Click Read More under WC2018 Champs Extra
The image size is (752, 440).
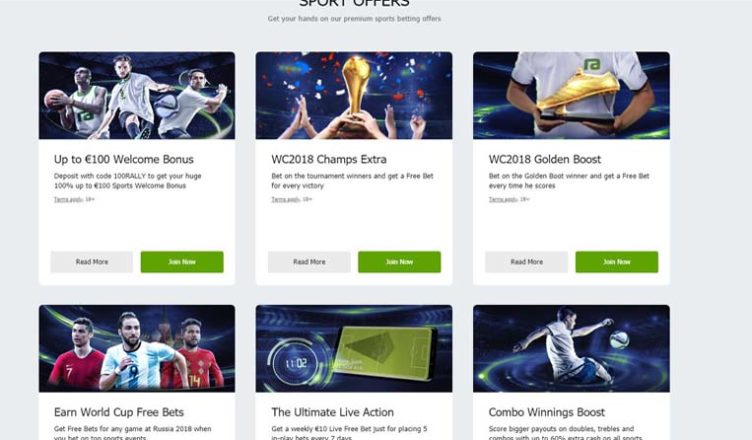click(x=309, y=262)
